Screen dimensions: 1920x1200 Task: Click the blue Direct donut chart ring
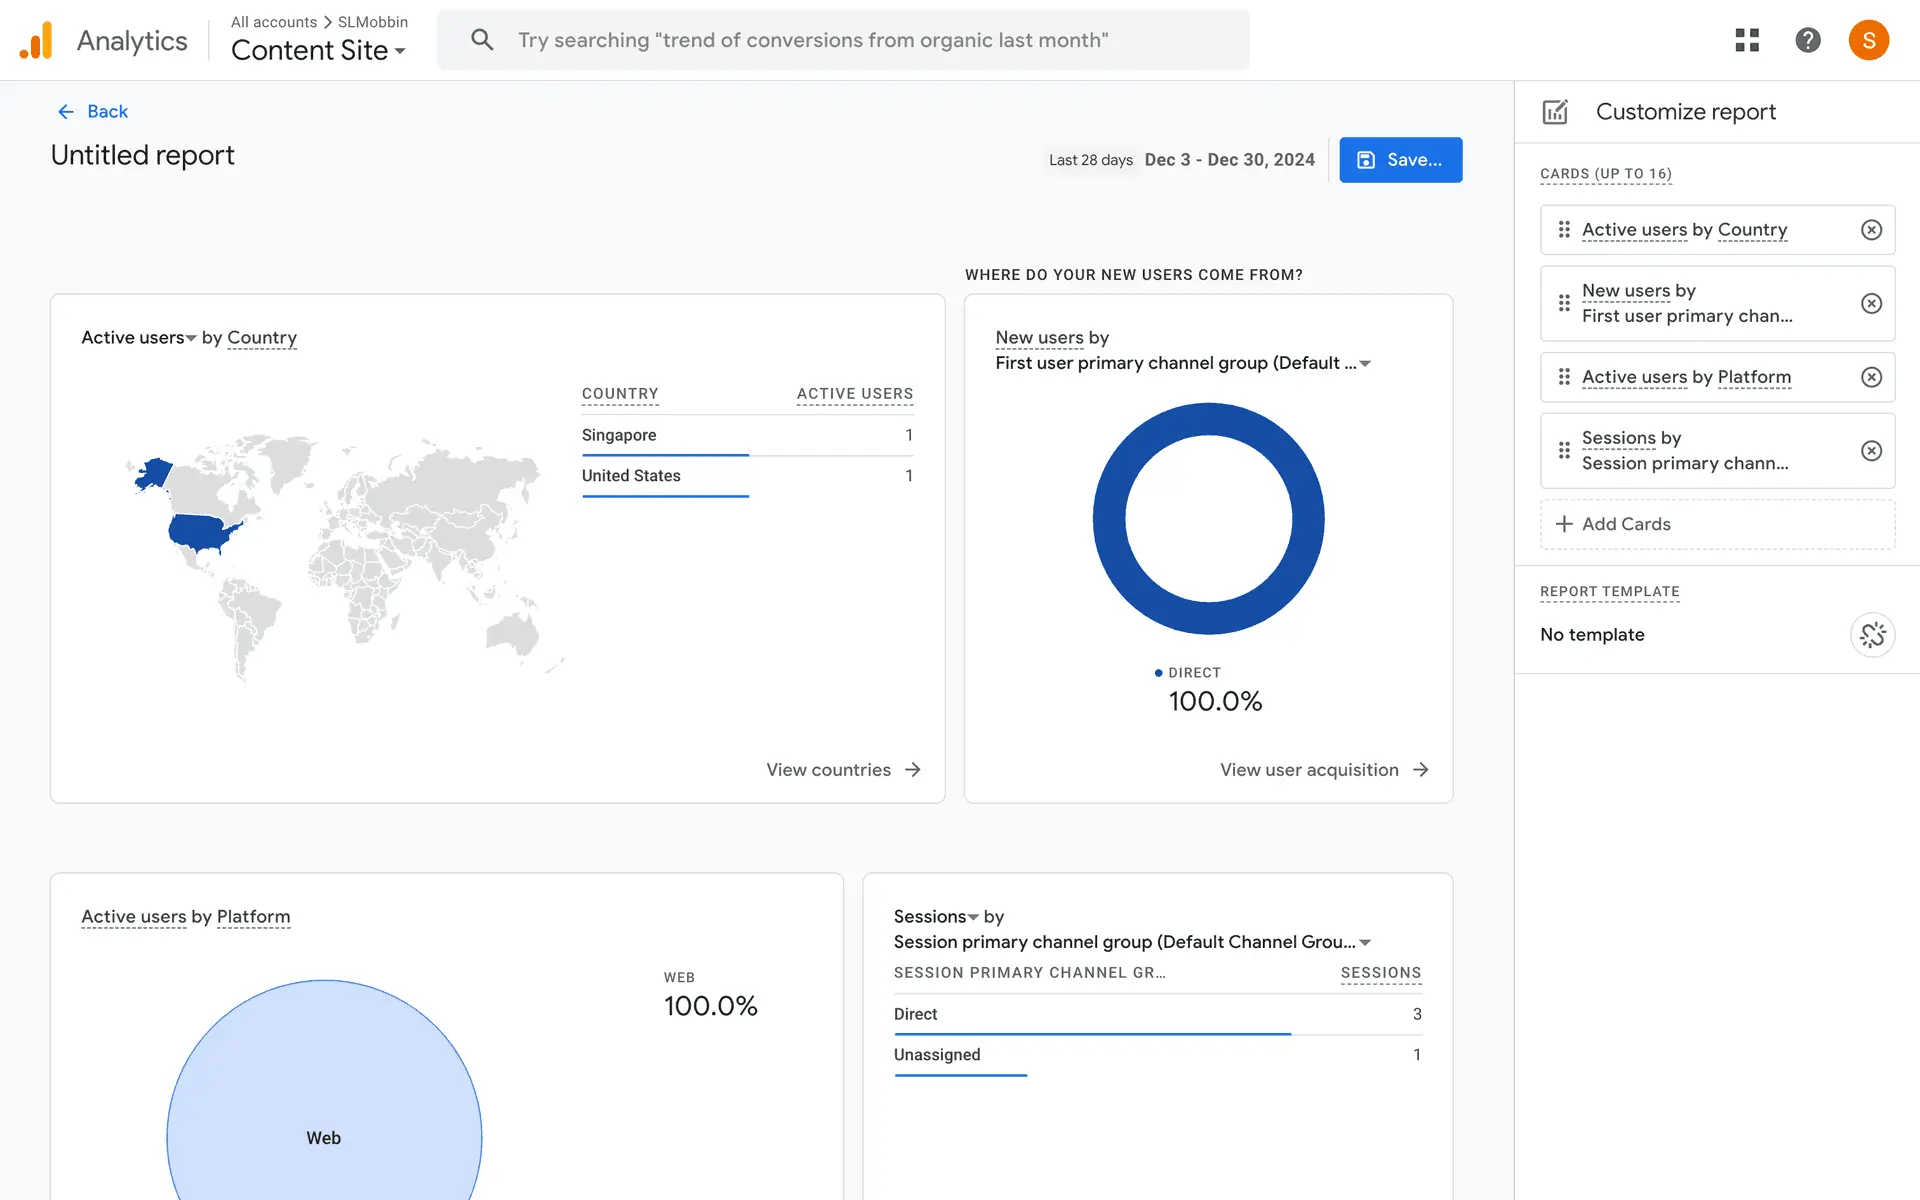(x=1109, y=519)
